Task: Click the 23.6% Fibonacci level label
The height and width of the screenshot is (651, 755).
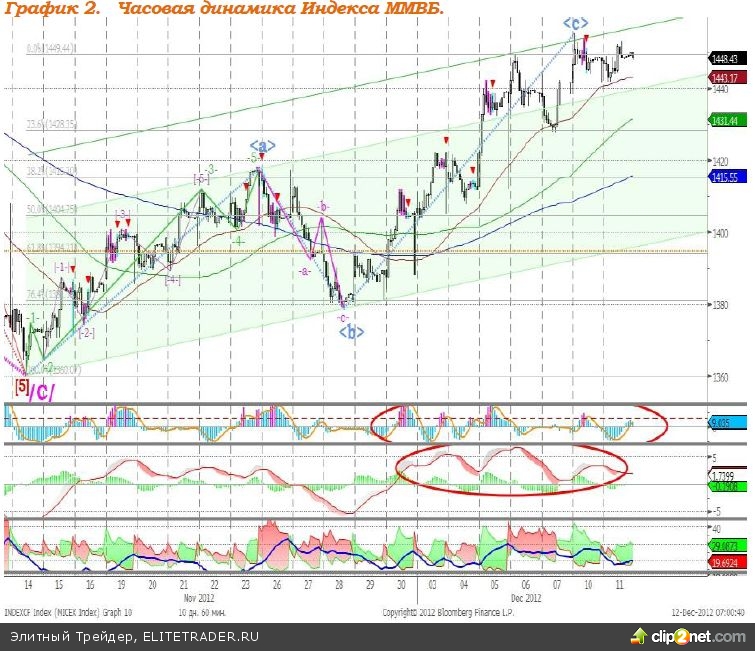Action: (x=37, y=127)
